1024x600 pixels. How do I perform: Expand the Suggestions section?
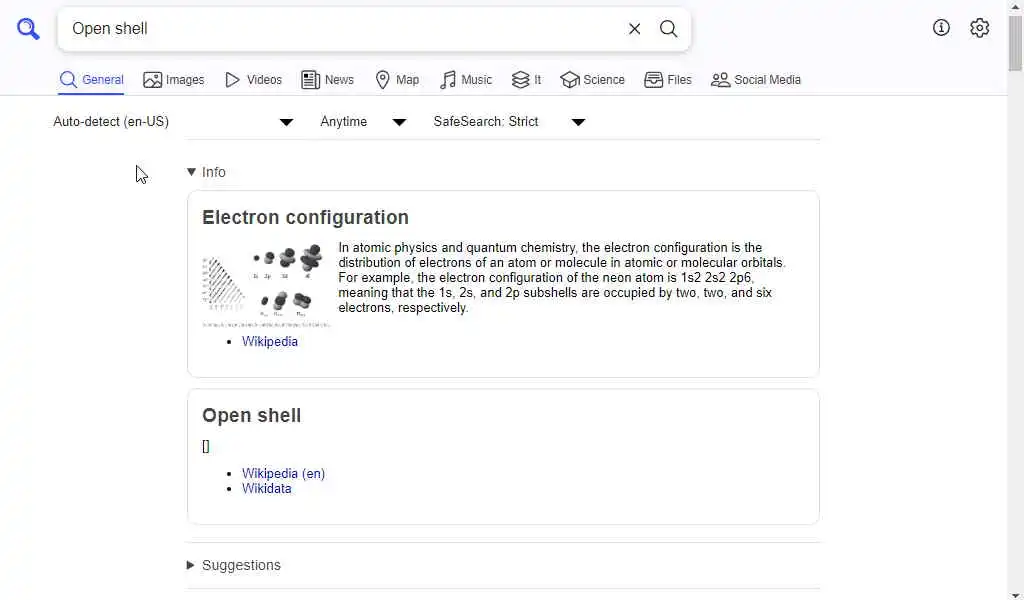233,565
